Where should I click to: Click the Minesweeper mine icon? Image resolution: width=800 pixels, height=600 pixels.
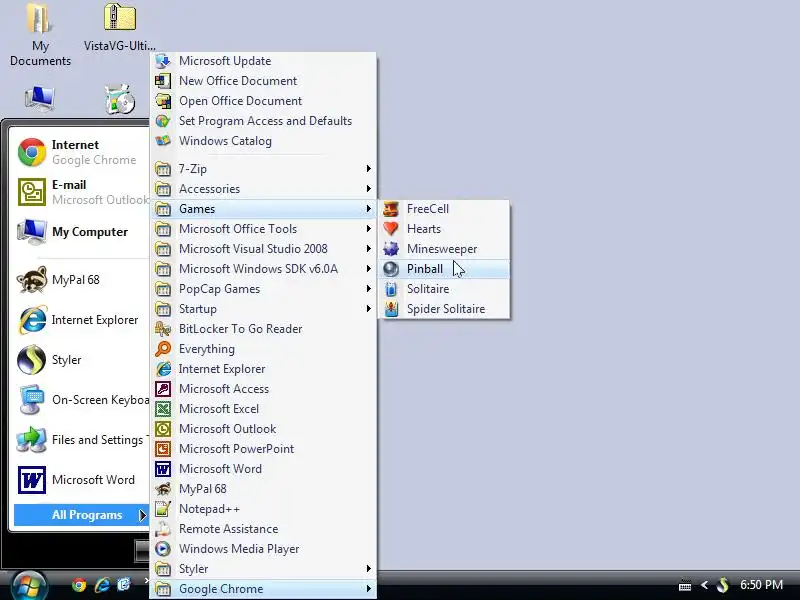coord(391,249)
